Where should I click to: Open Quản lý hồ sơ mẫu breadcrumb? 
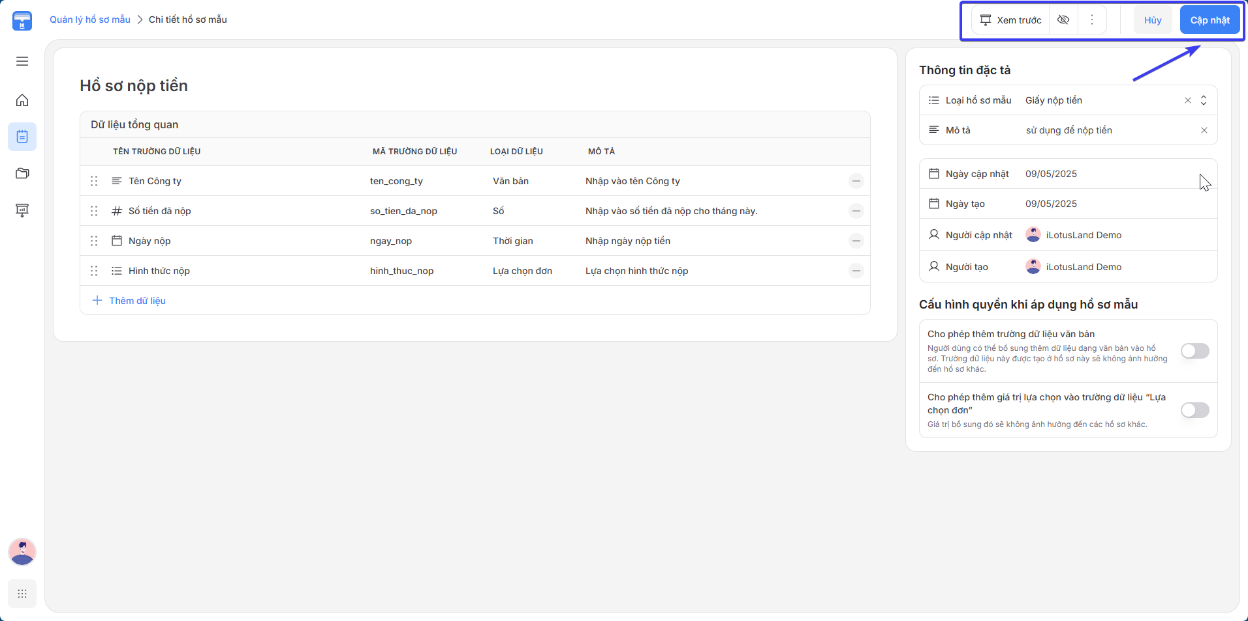coord(90,20)
